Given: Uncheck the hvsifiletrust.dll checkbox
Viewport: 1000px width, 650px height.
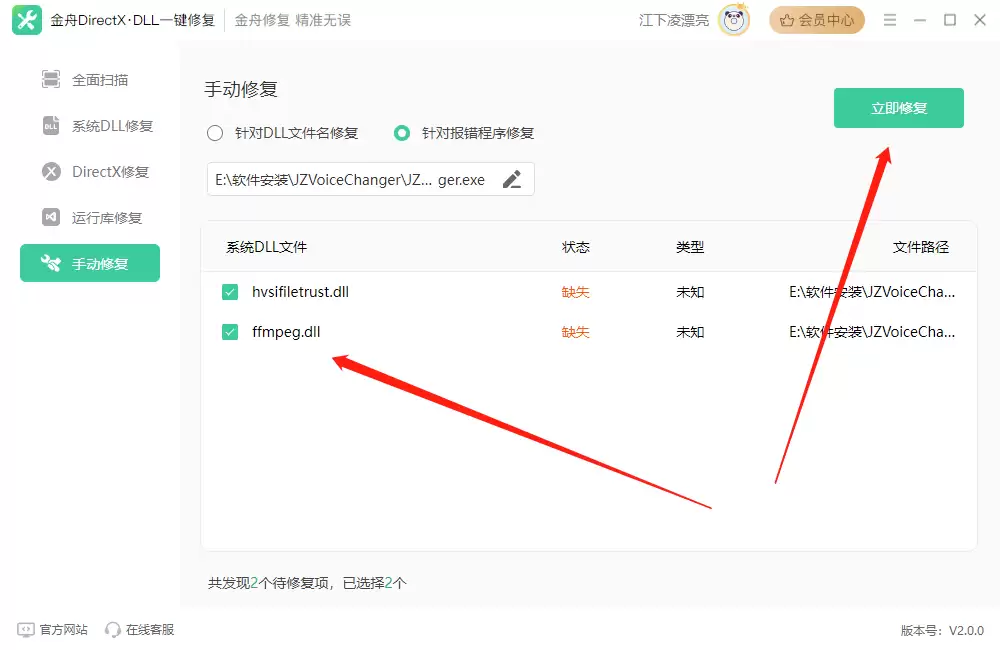Looking at the screenshot, I should click(x=230, y=292).
